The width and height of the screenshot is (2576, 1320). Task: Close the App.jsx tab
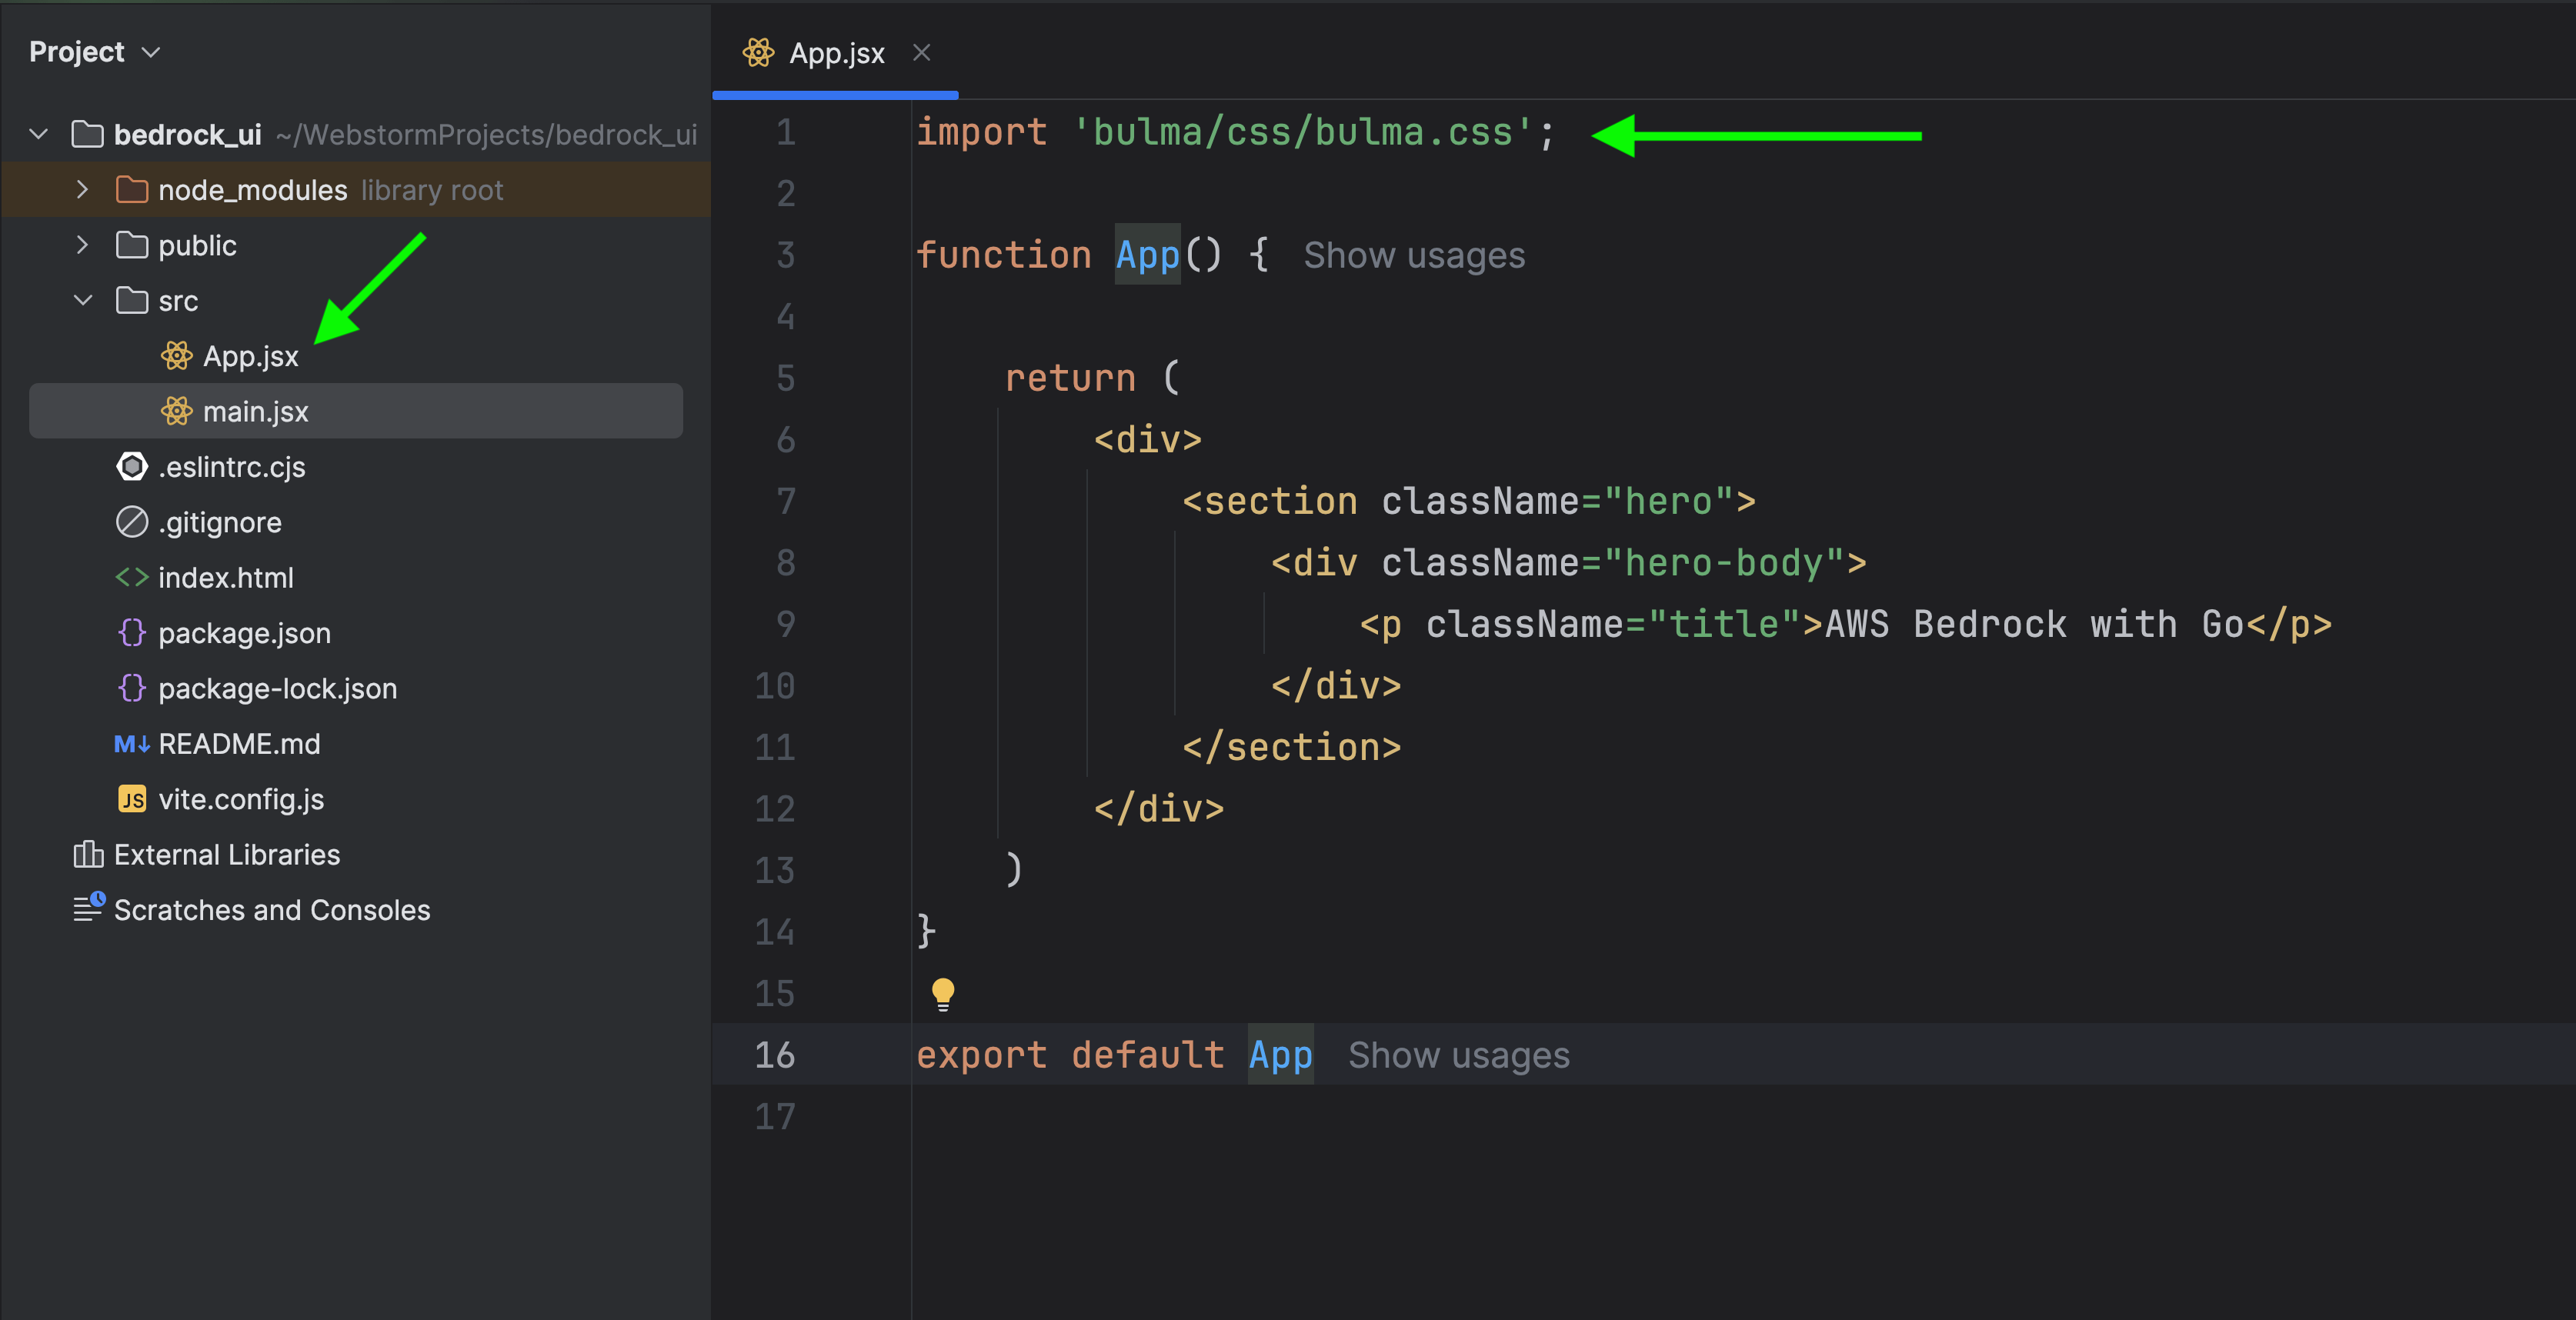[x=921, y=53]
